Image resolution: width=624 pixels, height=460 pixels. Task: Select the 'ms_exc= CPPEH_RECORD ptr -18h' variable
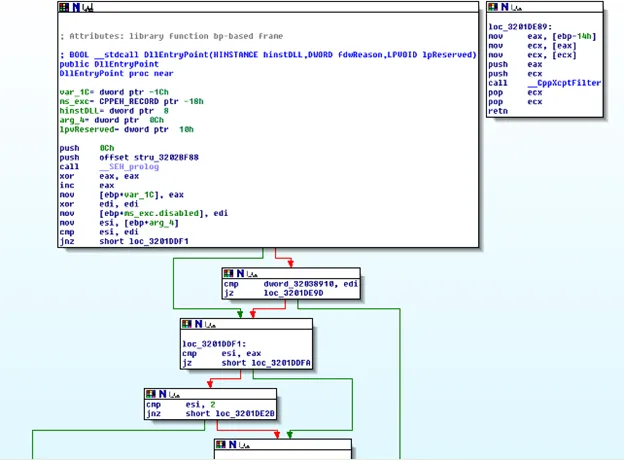pos(131,101)
